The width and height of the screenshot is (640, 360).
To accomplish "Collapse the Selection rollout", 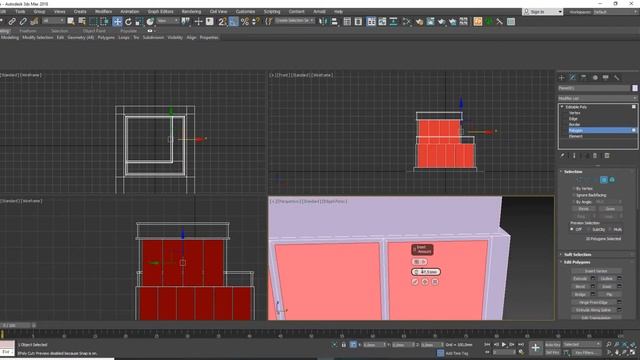I will pyautogui.click(x=573, y=171).
